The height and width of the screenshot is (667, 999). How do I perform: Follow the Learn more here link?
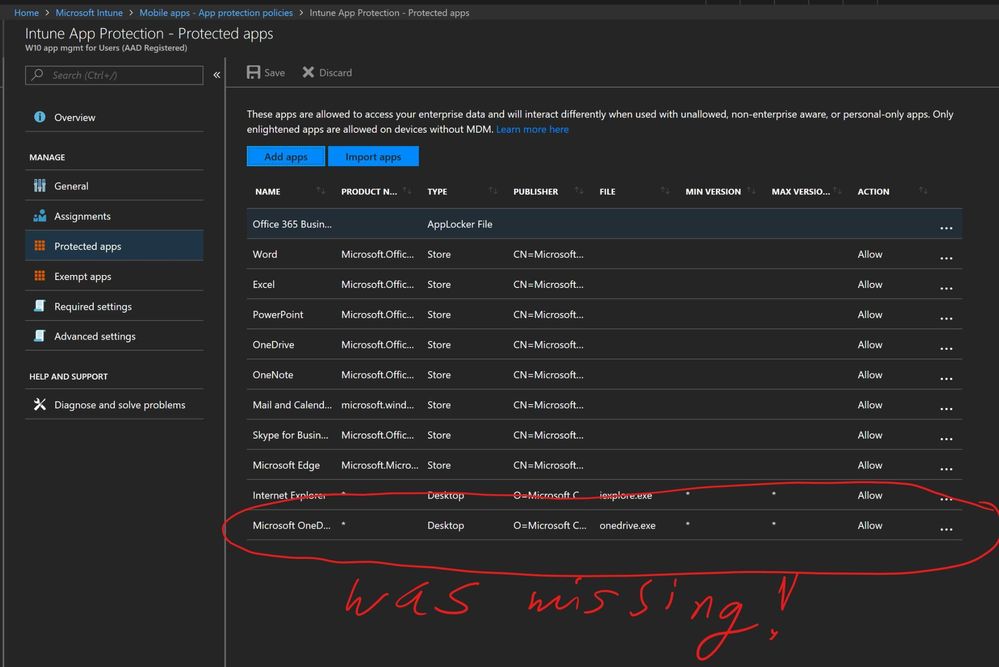click(x=532, y=129)
